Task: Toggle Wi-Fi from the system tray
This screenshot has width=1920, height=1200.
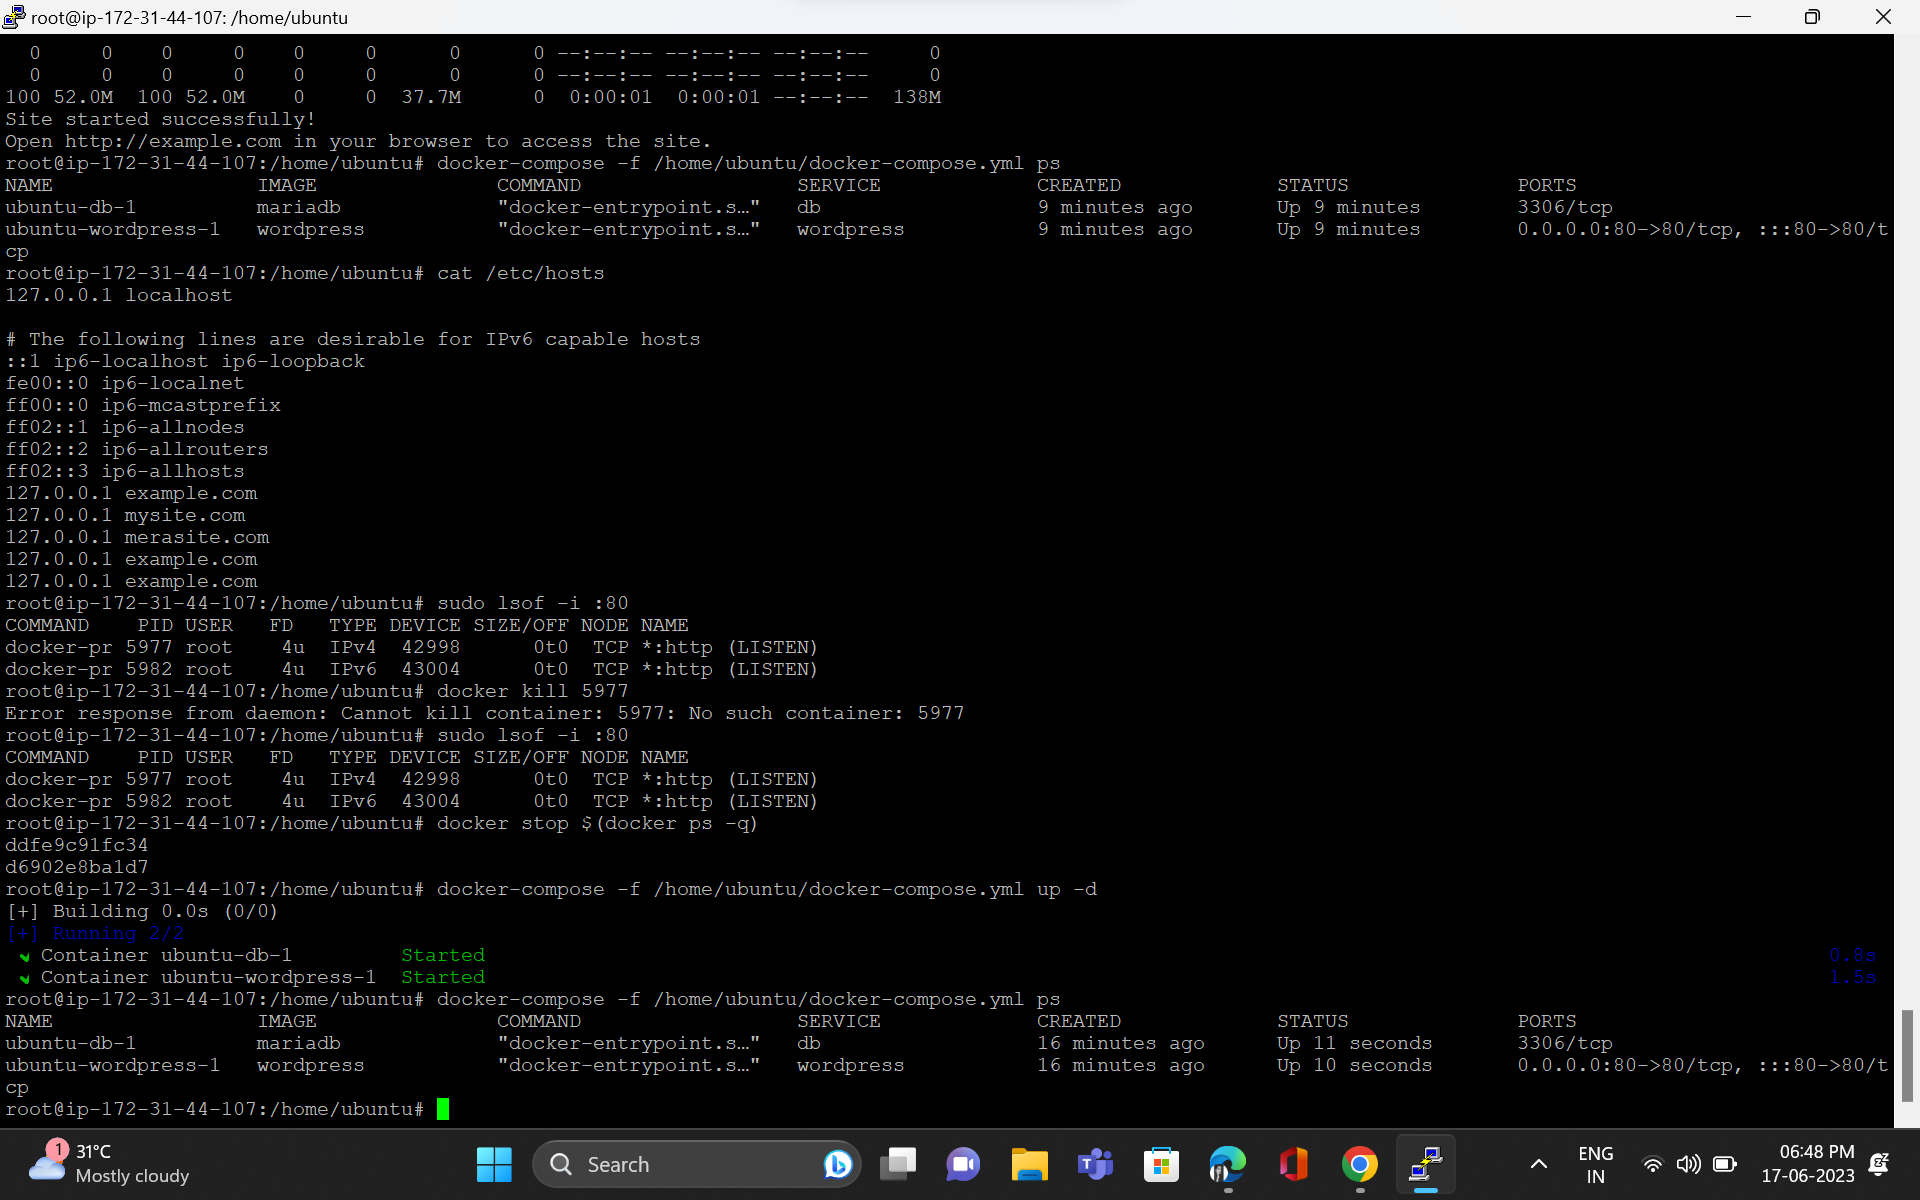Action: (1652, 1164)
